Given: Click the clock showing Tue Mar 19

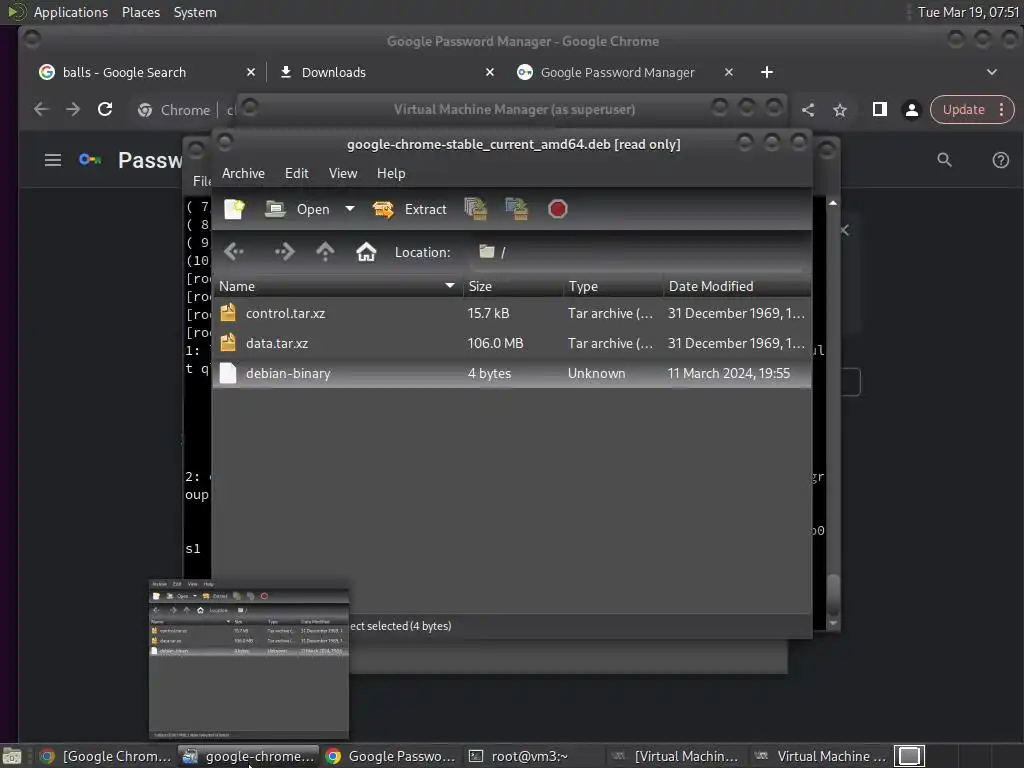Looking at the screenshot, I should click(968, 12).
